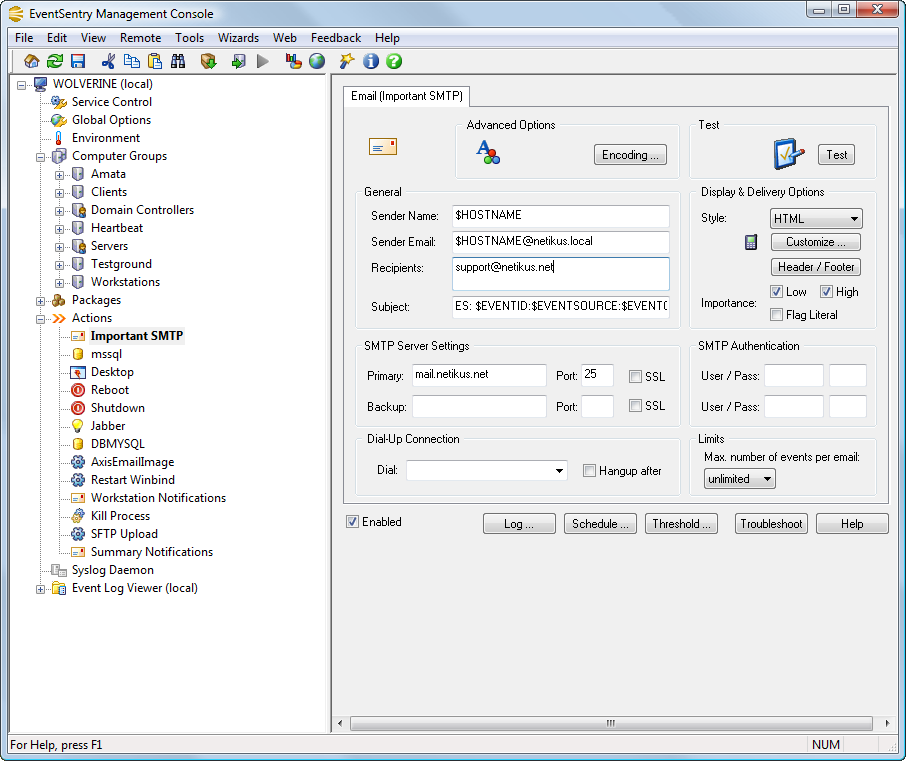Screen dimensions: 906x761
Task: Click the Schedule button
Action: pos(600,524)
